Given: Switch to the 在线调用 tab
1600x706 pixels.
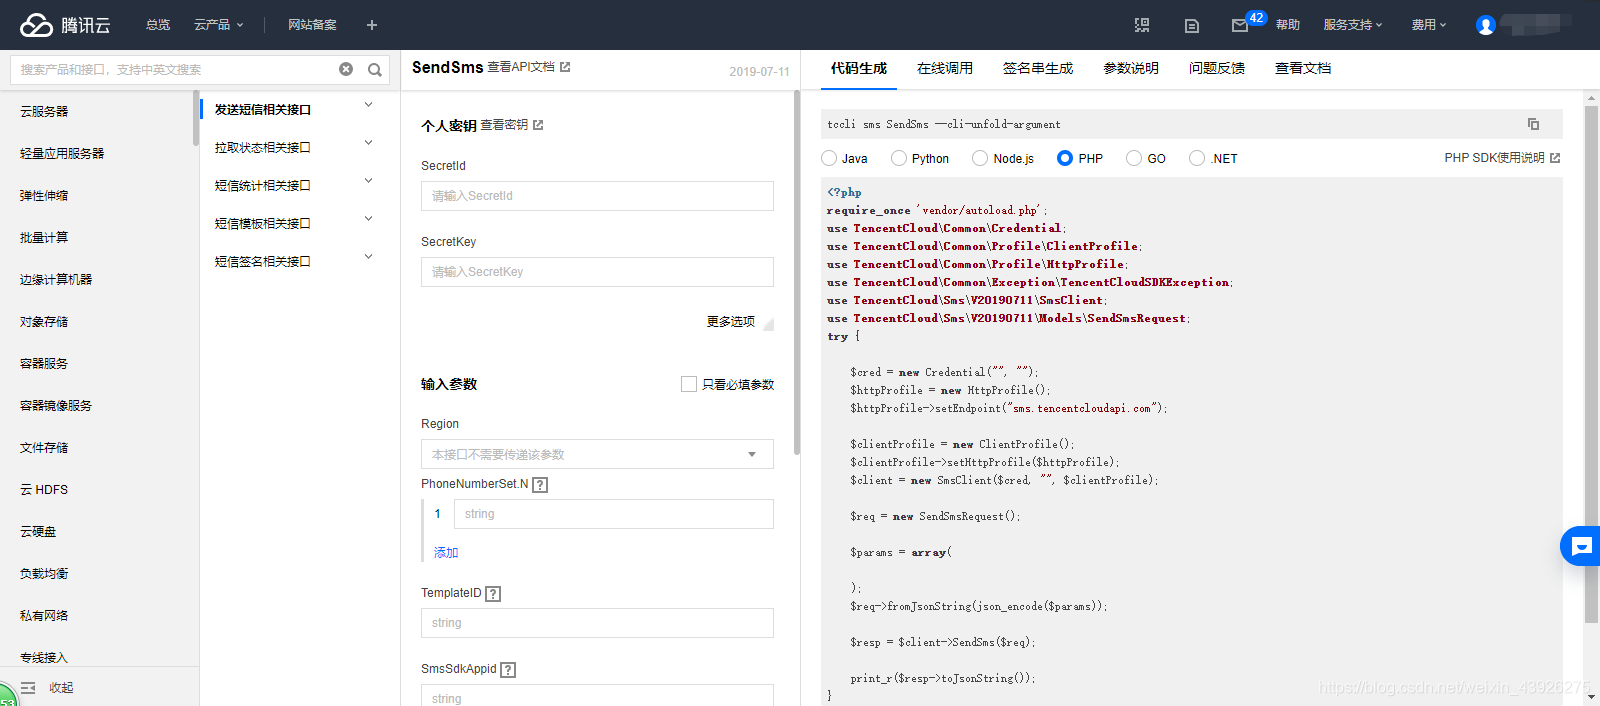Looking at the screenshot, I should click(x=945, y=68).
